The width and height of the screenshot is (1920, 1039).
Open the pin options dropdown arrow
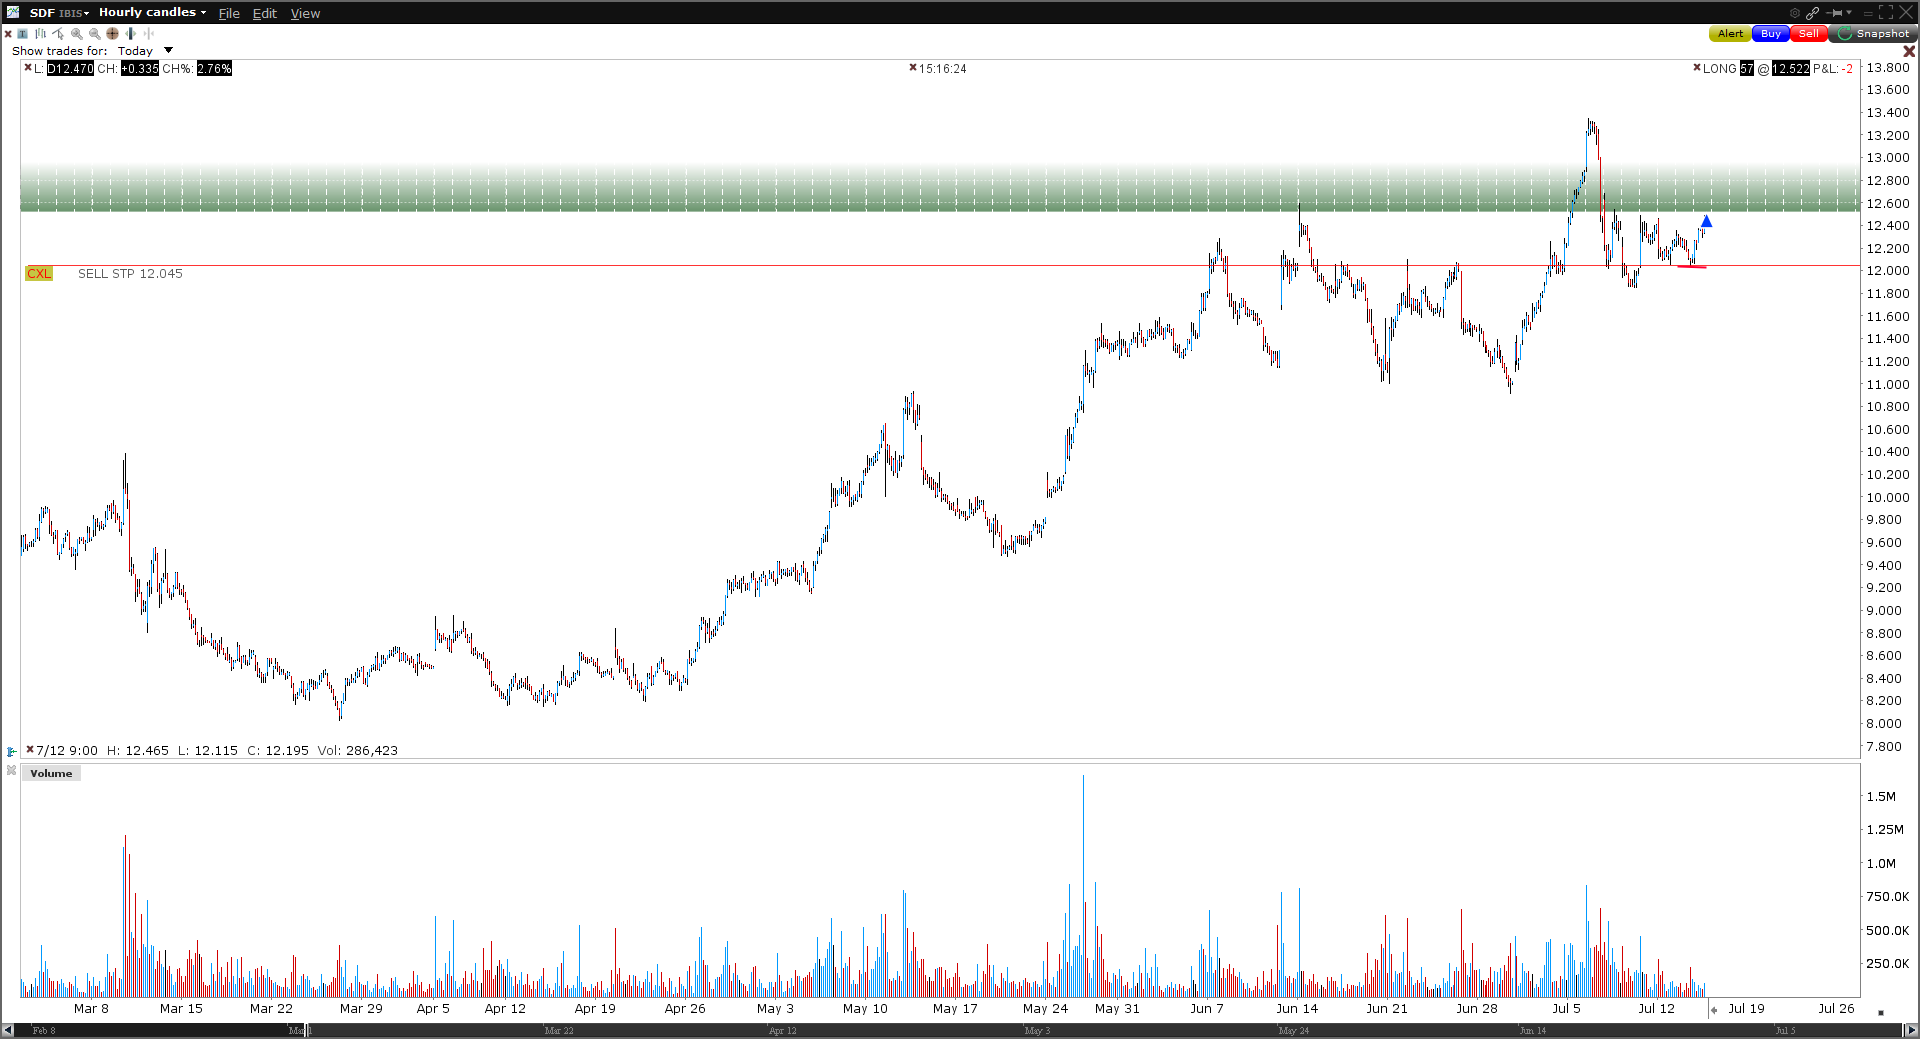(x=1849, y=12)
